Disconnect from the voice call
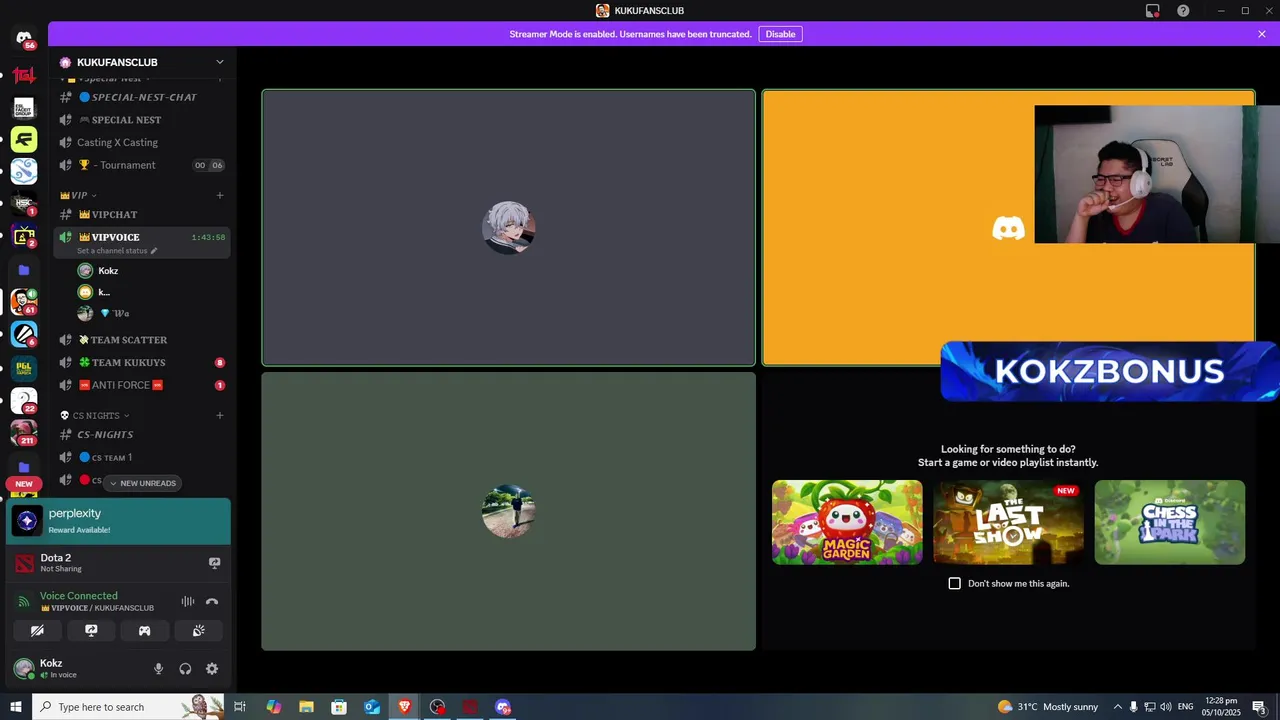This screenshot has height=720, width=1280. click(x=212, y=601)
